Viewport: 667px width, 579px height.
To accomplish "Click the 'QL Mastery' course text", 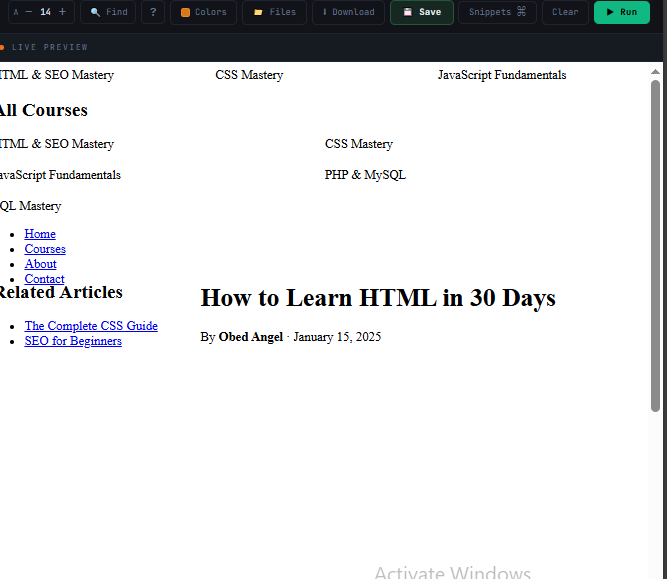I will tap(31, 206).
